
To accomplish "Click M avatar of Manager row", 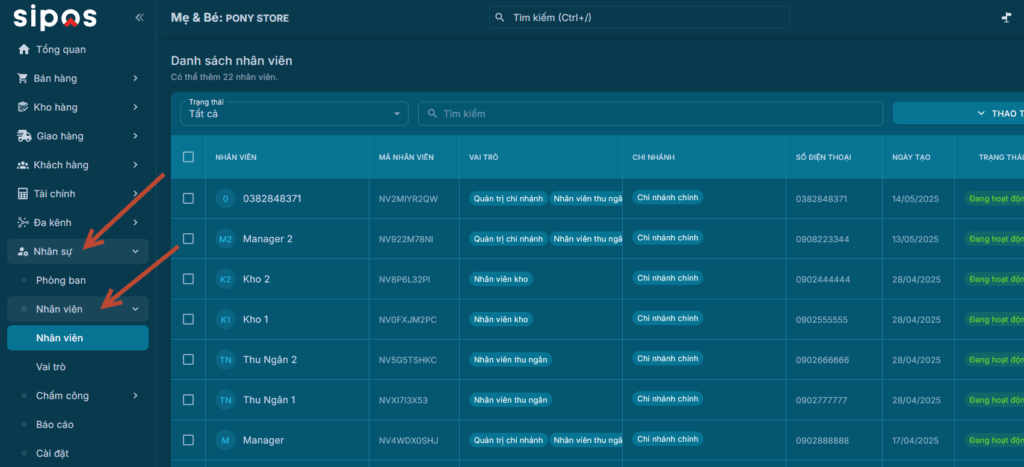I will pyautogui.click(x=225, y=440).
